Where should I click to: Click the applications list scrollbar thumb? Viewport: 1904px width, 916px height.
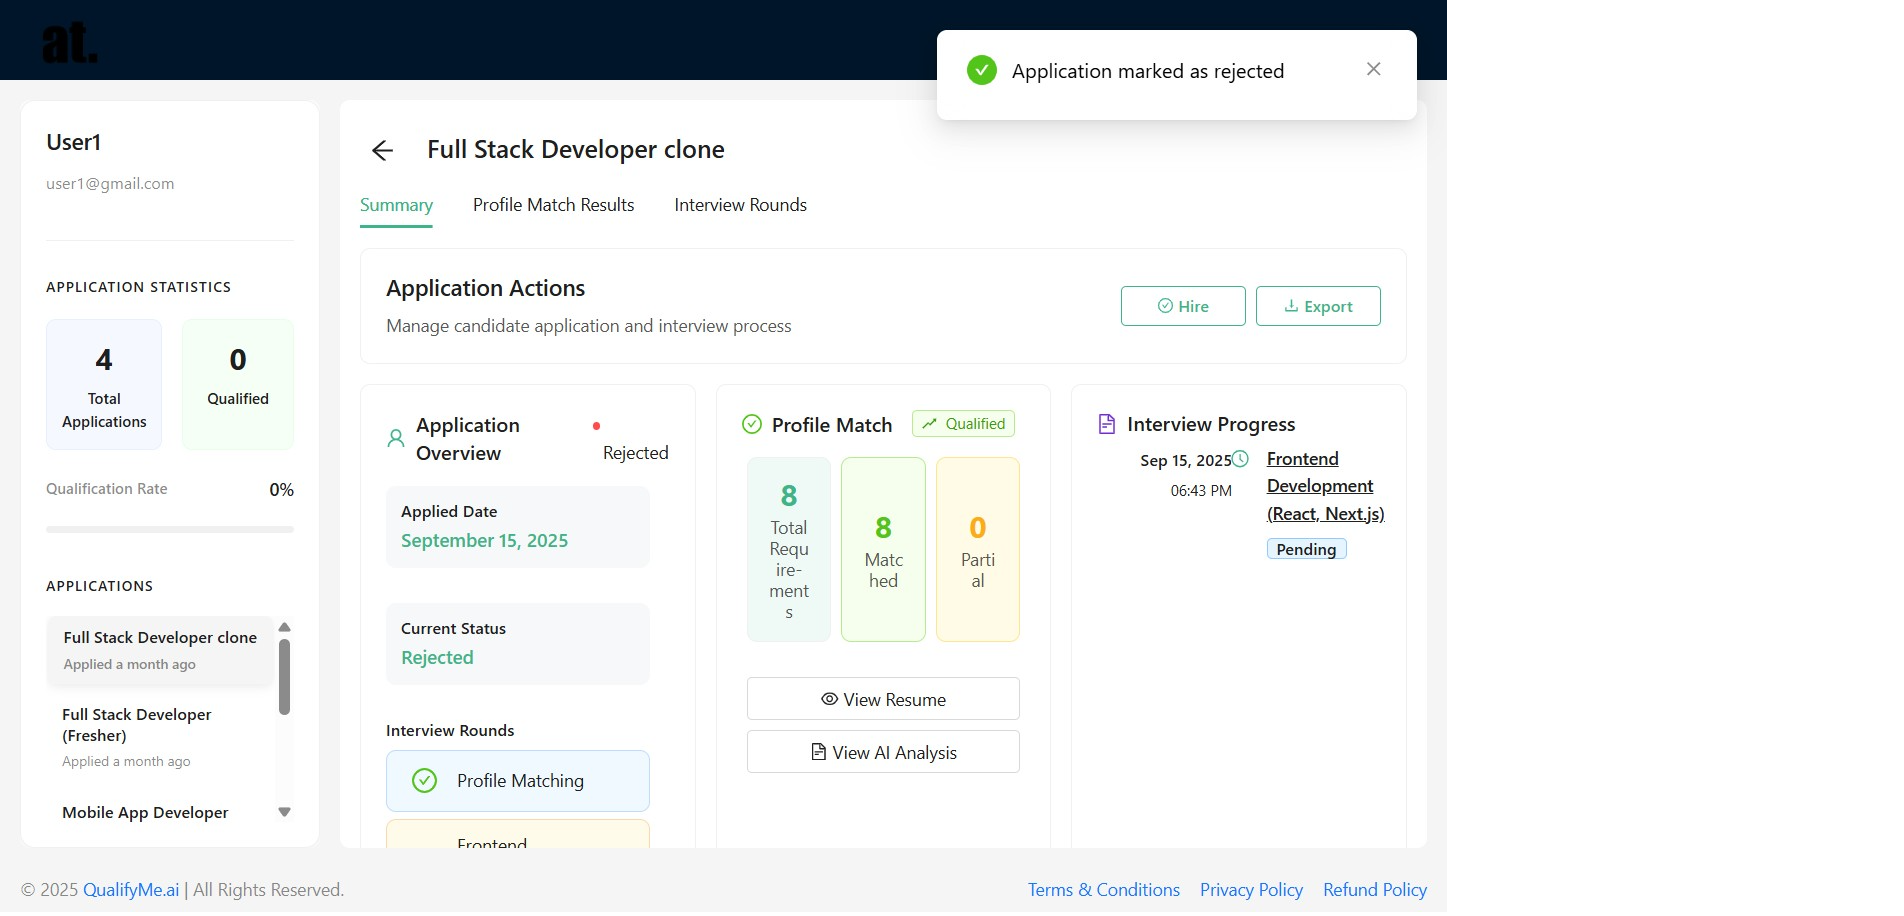point(284,677)
